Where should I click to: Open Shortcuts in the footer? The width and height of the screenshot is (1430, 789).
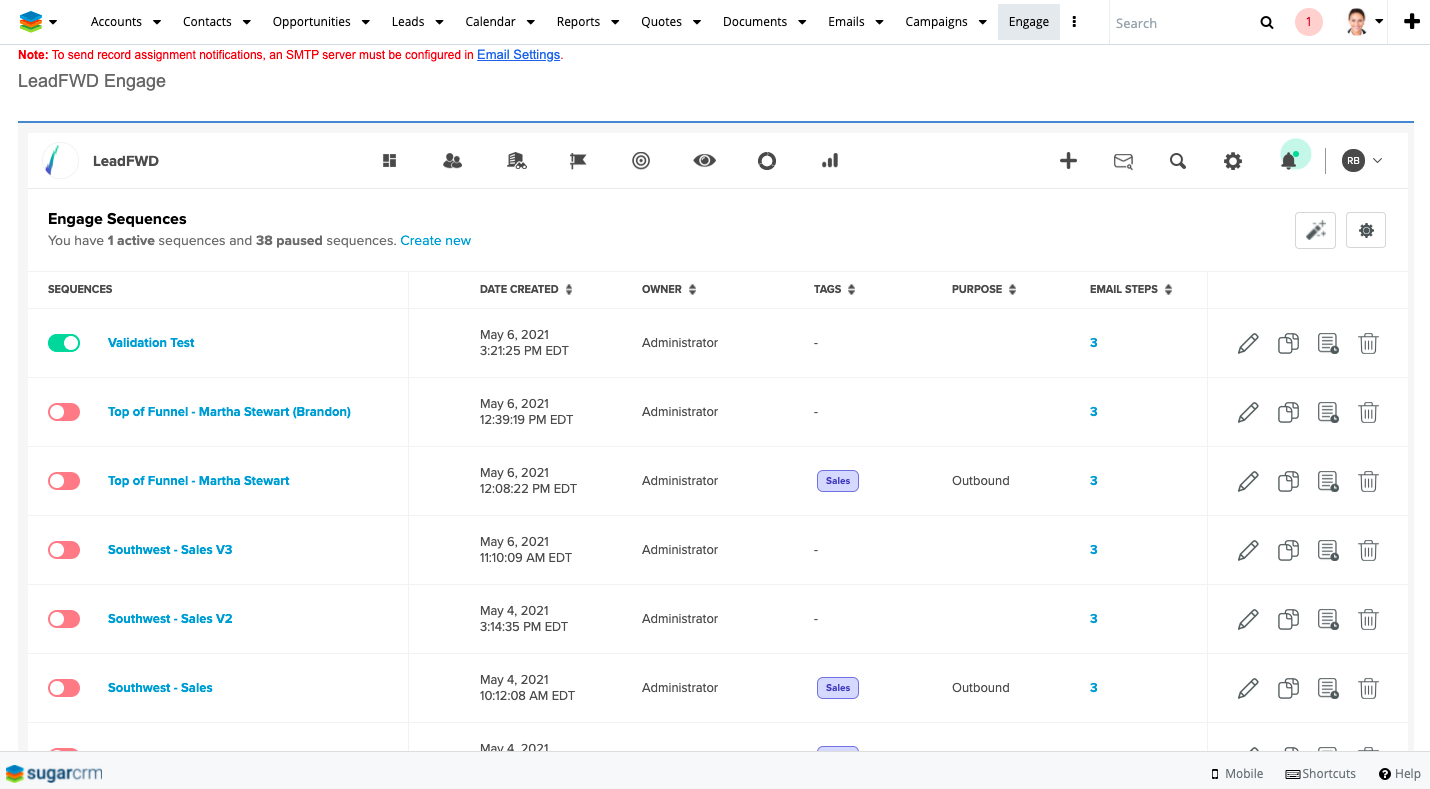(1321, 774)
